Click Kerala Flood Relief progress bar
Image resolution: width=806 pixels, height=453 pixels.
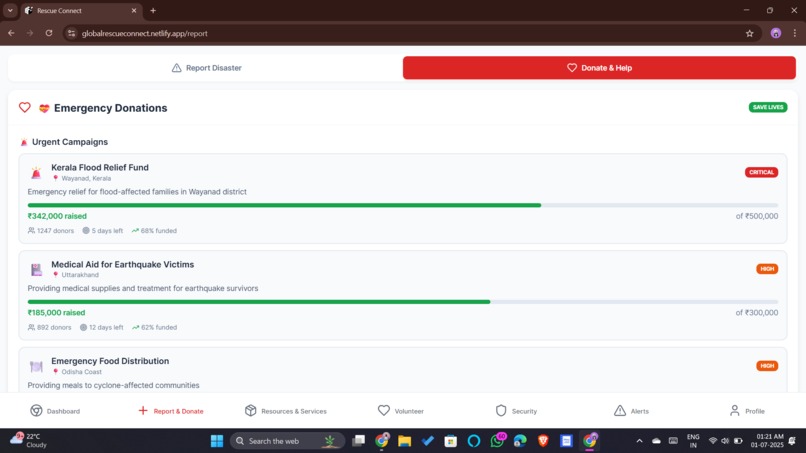pyautogui.click(x=402, y=205)
